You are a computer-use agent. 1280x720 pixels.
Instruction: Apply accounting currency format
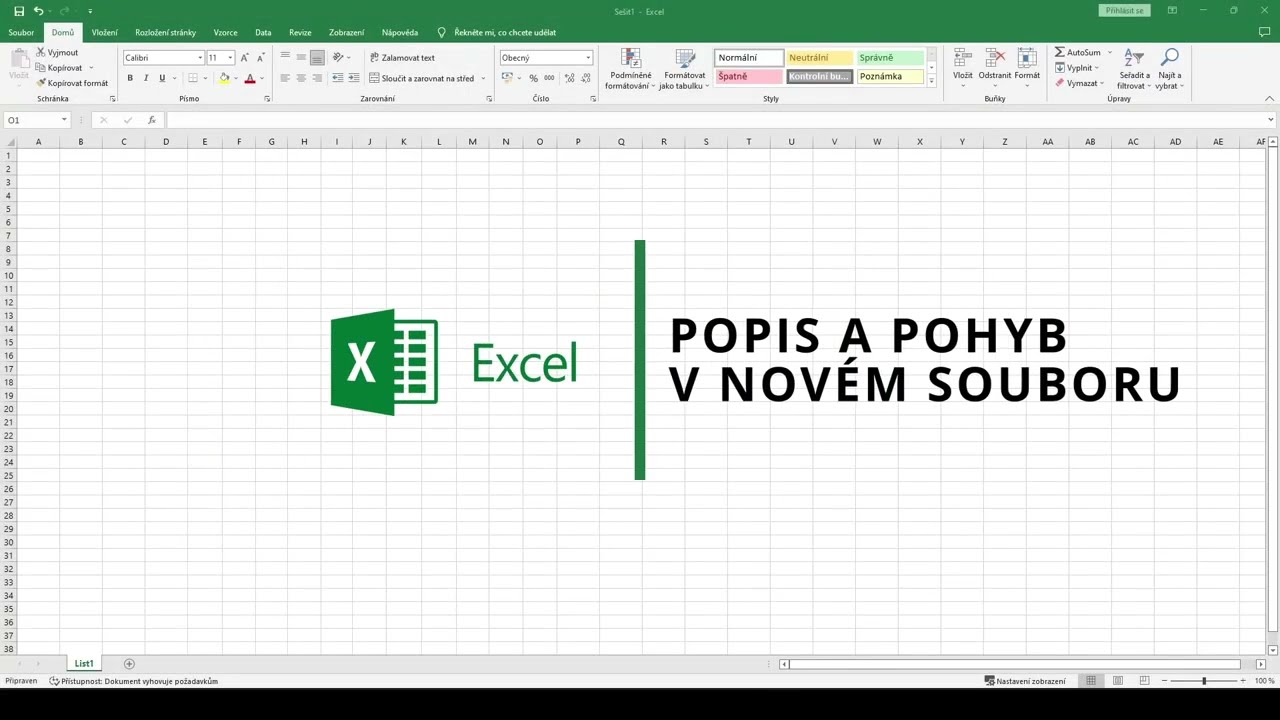click(507, 78)
